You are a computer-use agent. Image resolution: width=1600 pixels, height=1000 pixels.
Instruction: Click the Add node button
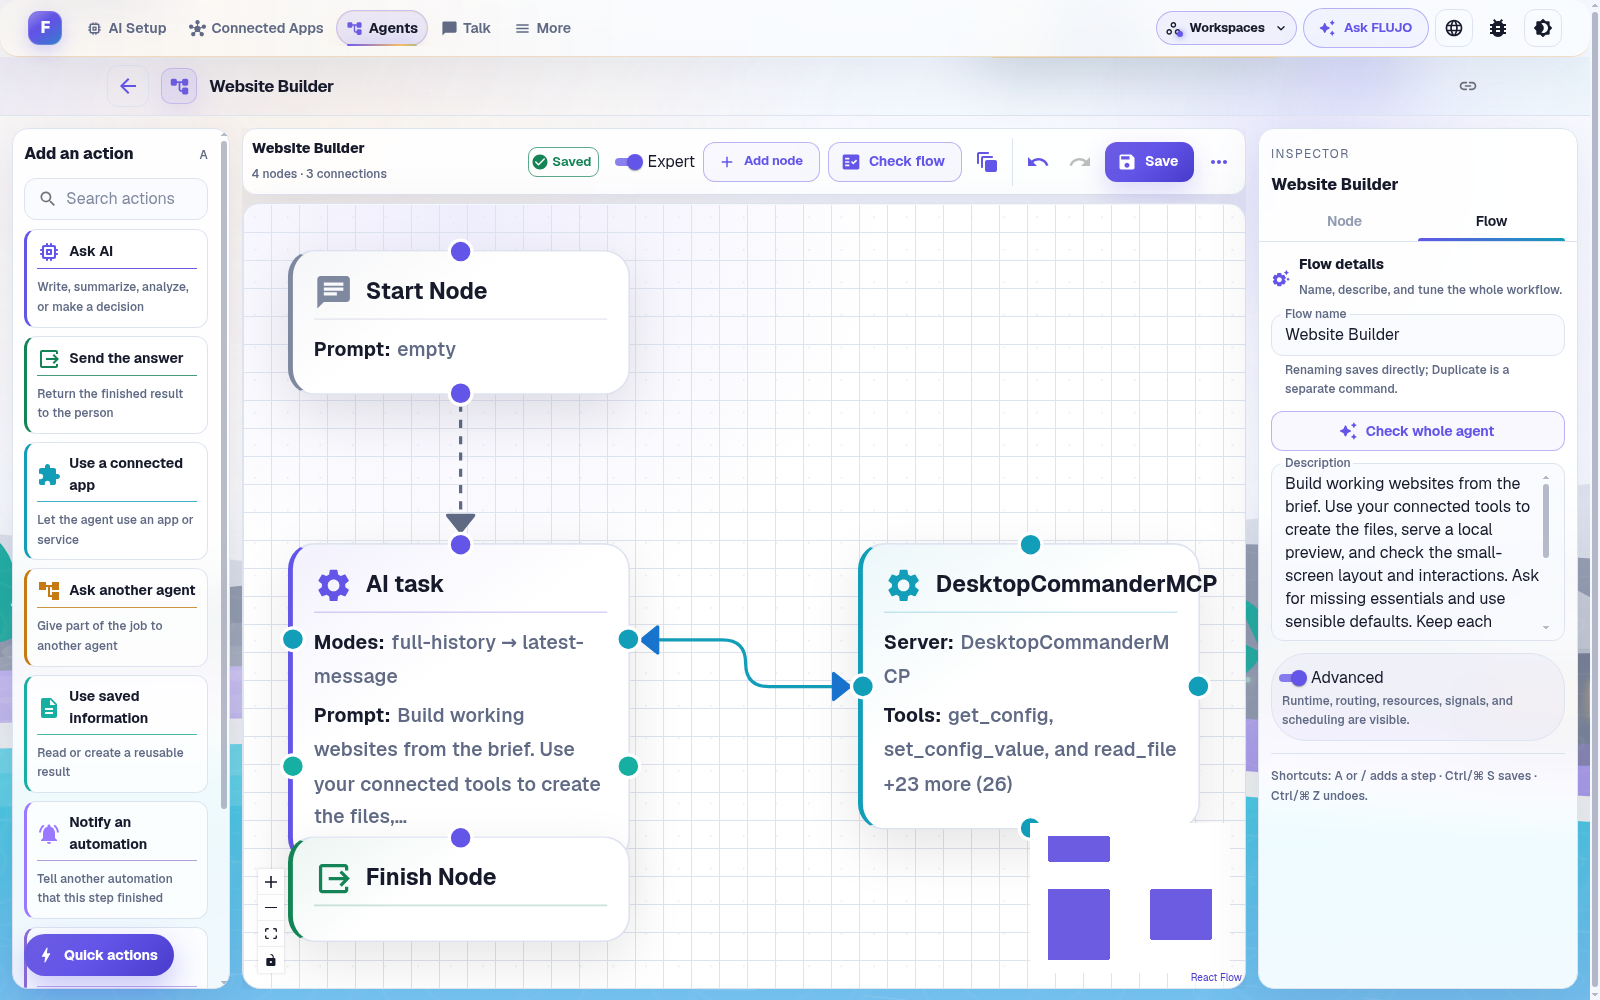(762, 162)
